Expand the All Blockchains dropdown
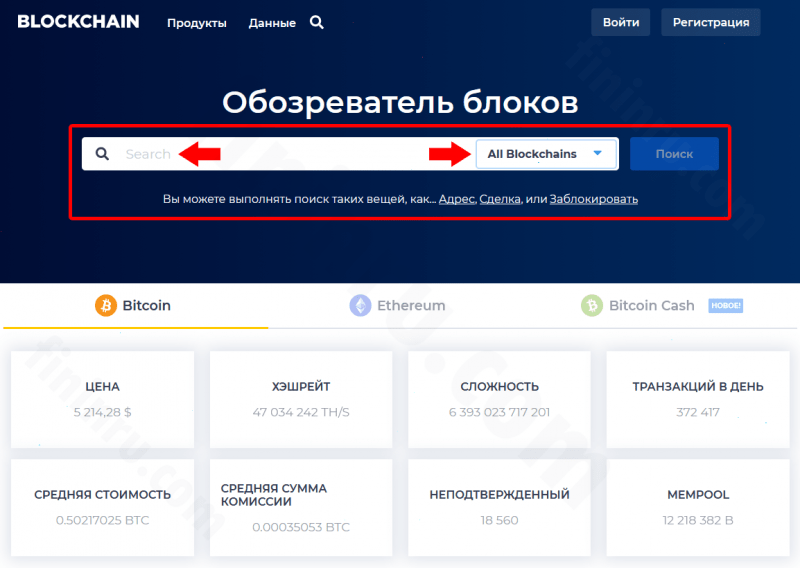The width and height of the screenshot is (800, 568). tap(546, 154)
